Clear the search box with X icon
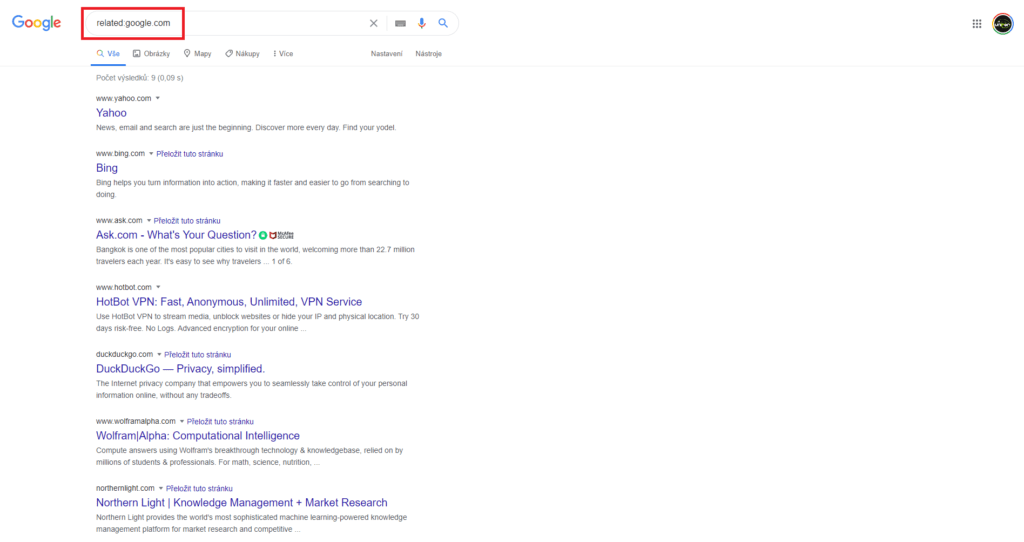This screenshot has height=542, width=1024. click(x=374, y=23)
